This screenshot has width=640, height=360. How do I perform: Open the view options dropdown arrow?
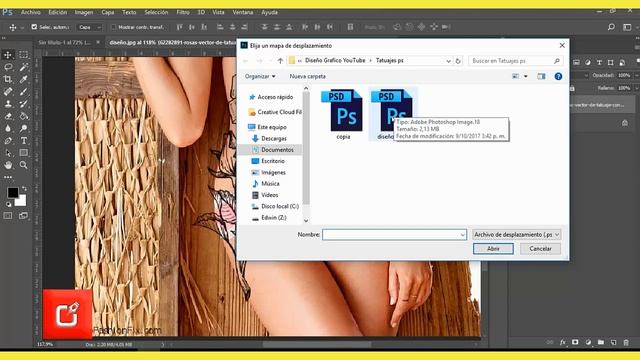[526, 76]
